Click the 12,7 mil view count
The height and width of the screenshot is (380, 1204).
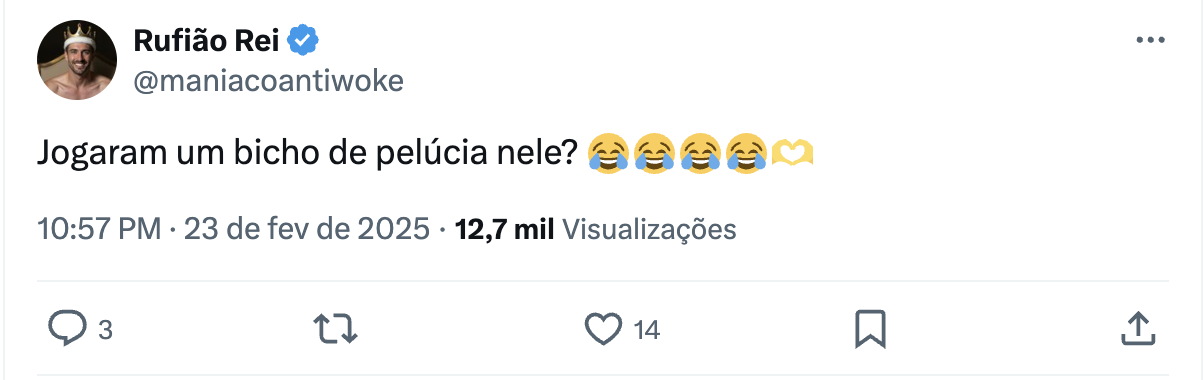coord(504,229)
